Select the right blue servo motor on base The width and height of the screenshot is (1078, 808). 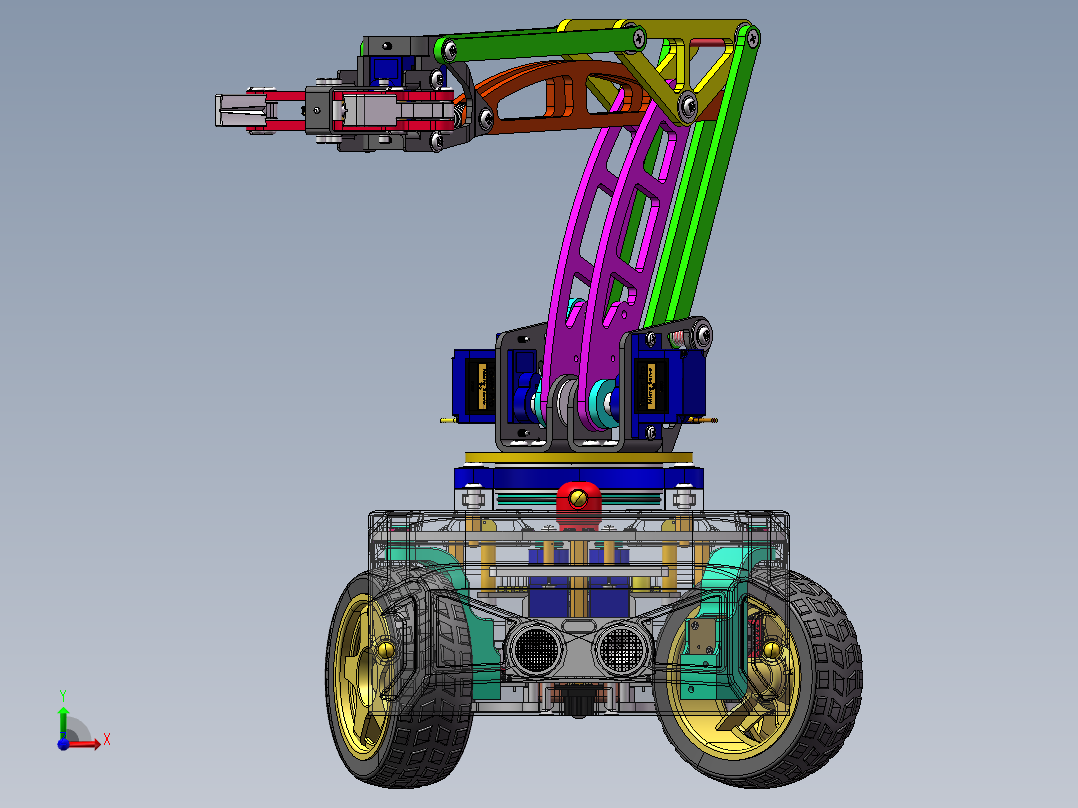tap(670, 385)
